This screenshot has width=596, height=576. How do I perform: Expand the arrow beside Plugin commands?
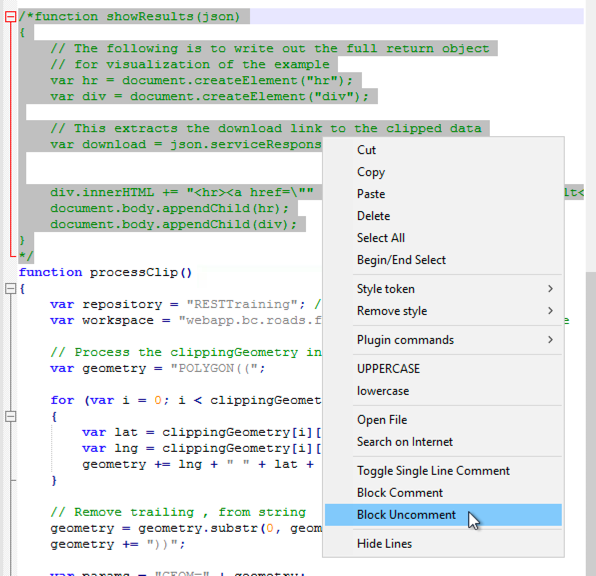click(550, 340)
